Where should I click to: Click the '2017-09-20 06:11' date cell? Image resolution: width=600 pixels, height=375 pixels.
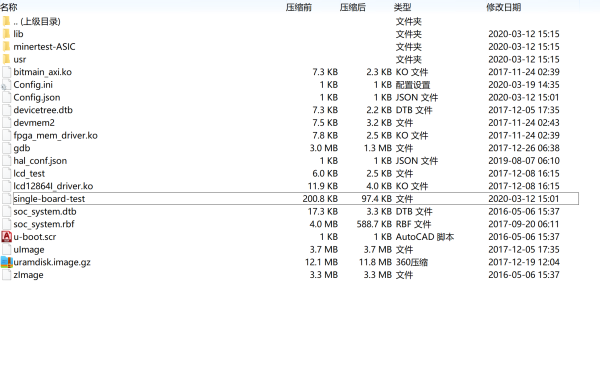click(523, 224)
